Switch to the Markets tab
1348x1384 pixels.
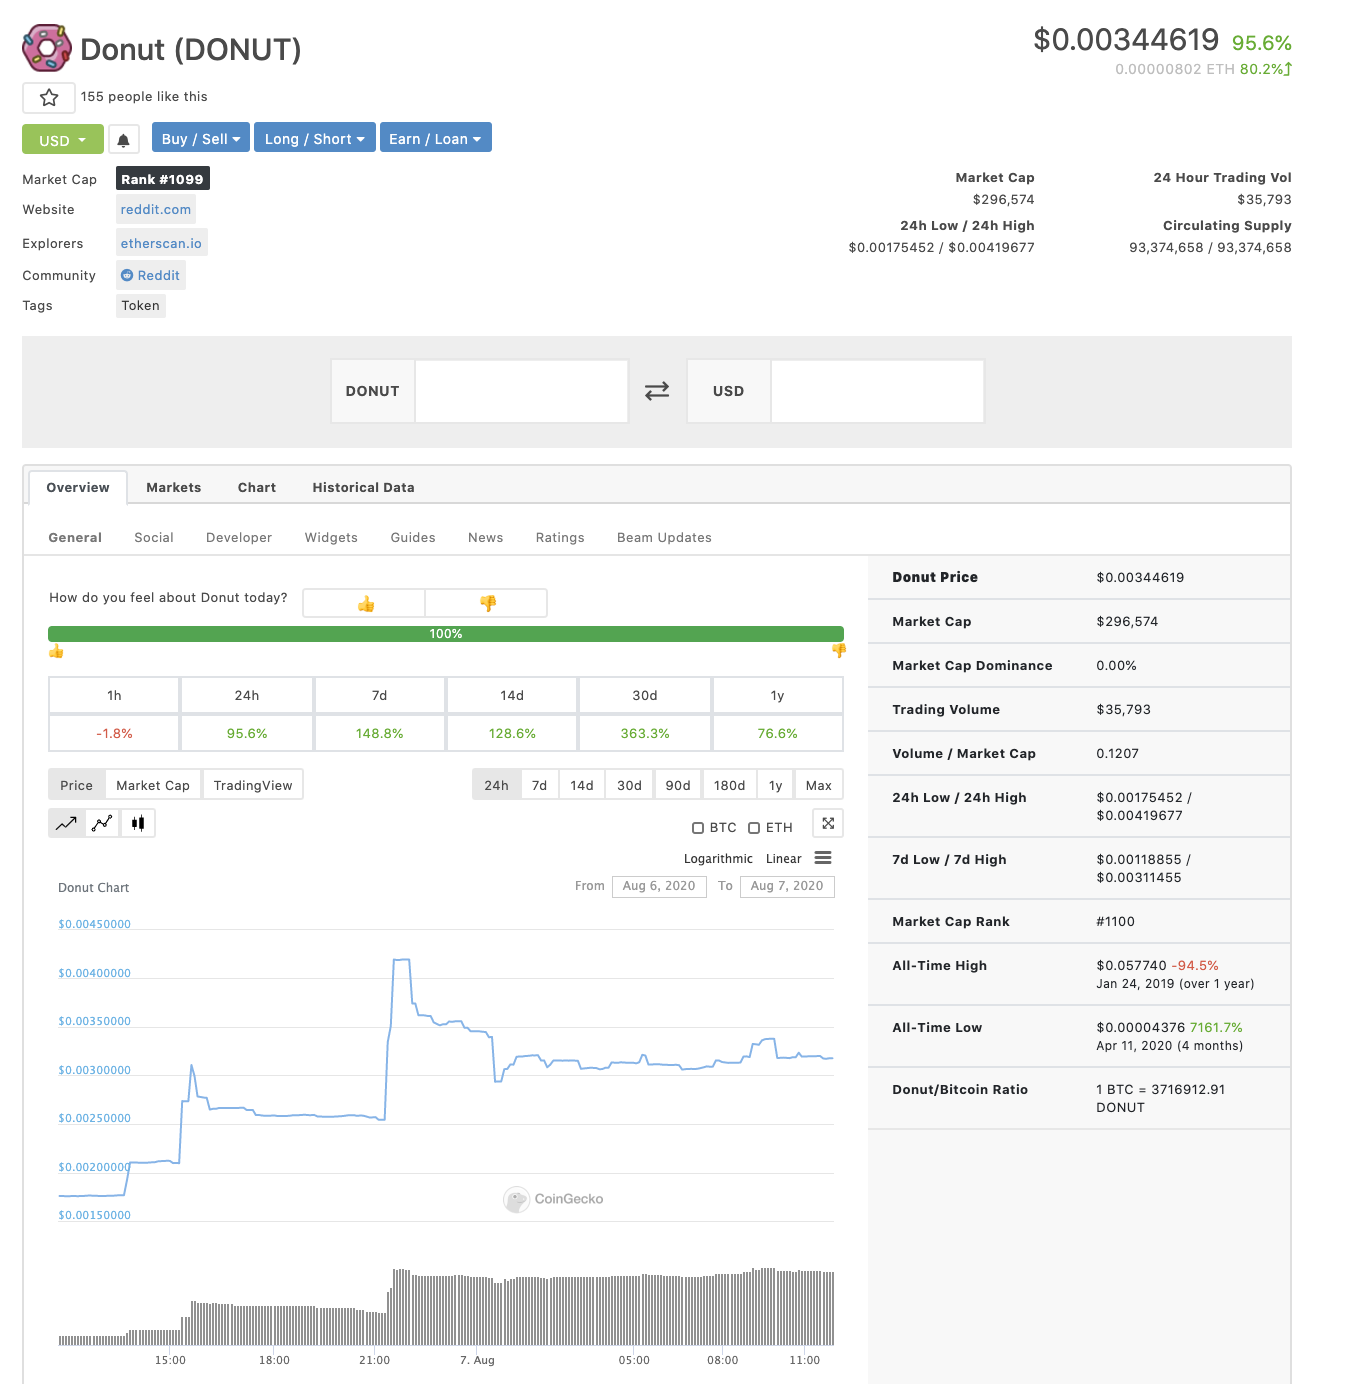[x=174, y=487]
